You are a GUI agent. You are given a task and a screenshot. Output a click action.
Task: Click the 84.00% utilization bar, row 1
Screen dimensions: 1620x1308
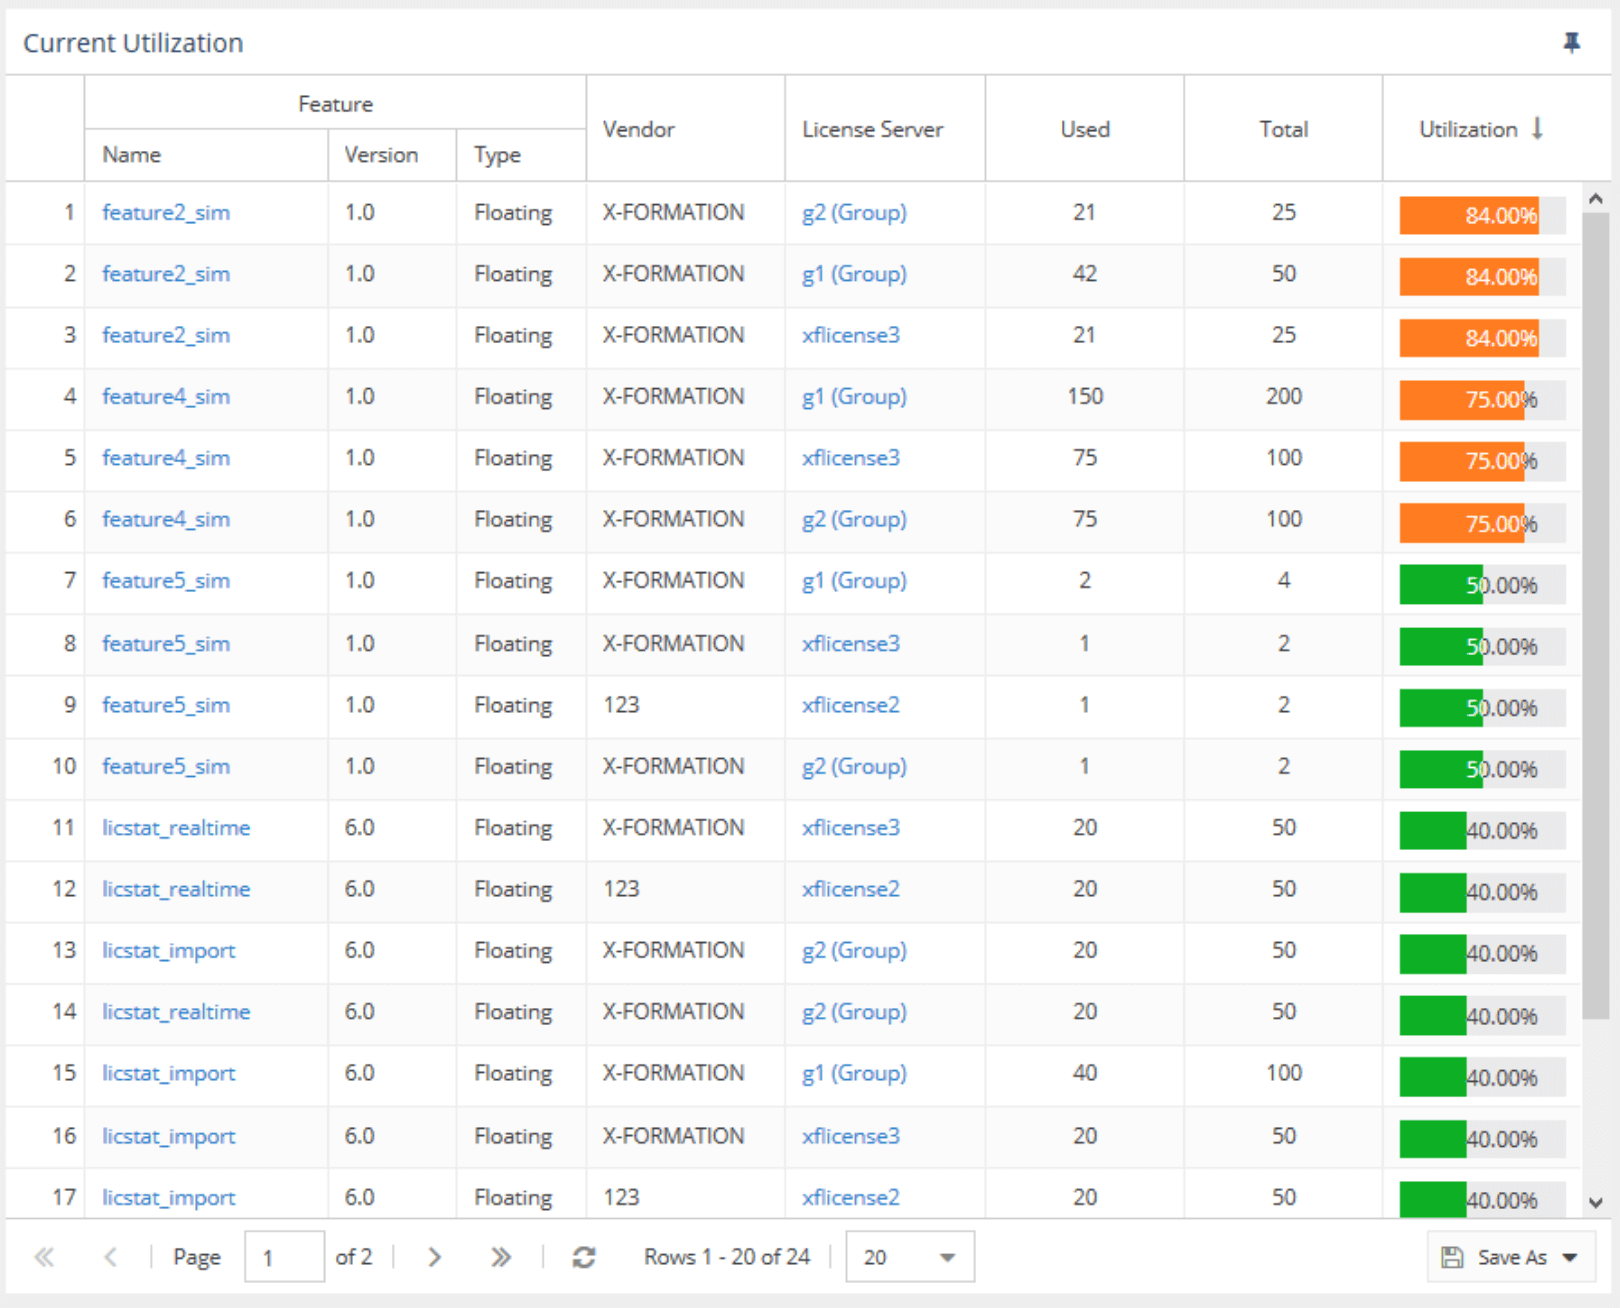[1482, 215]
